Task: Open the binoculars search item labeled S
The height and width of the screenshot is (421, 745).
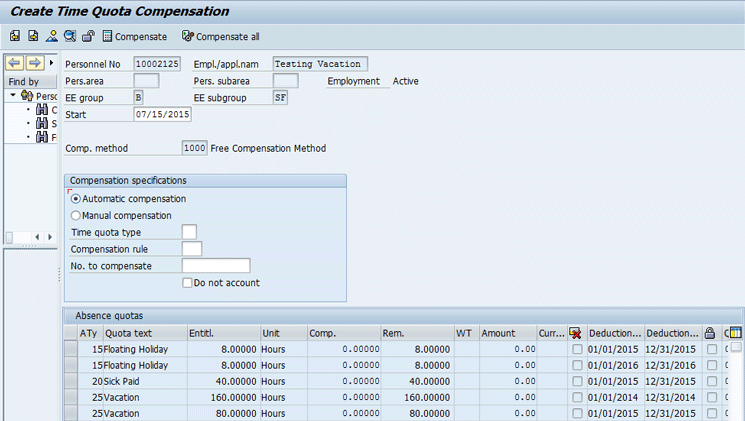Action: pyautogui.click(x=42, y=124)
